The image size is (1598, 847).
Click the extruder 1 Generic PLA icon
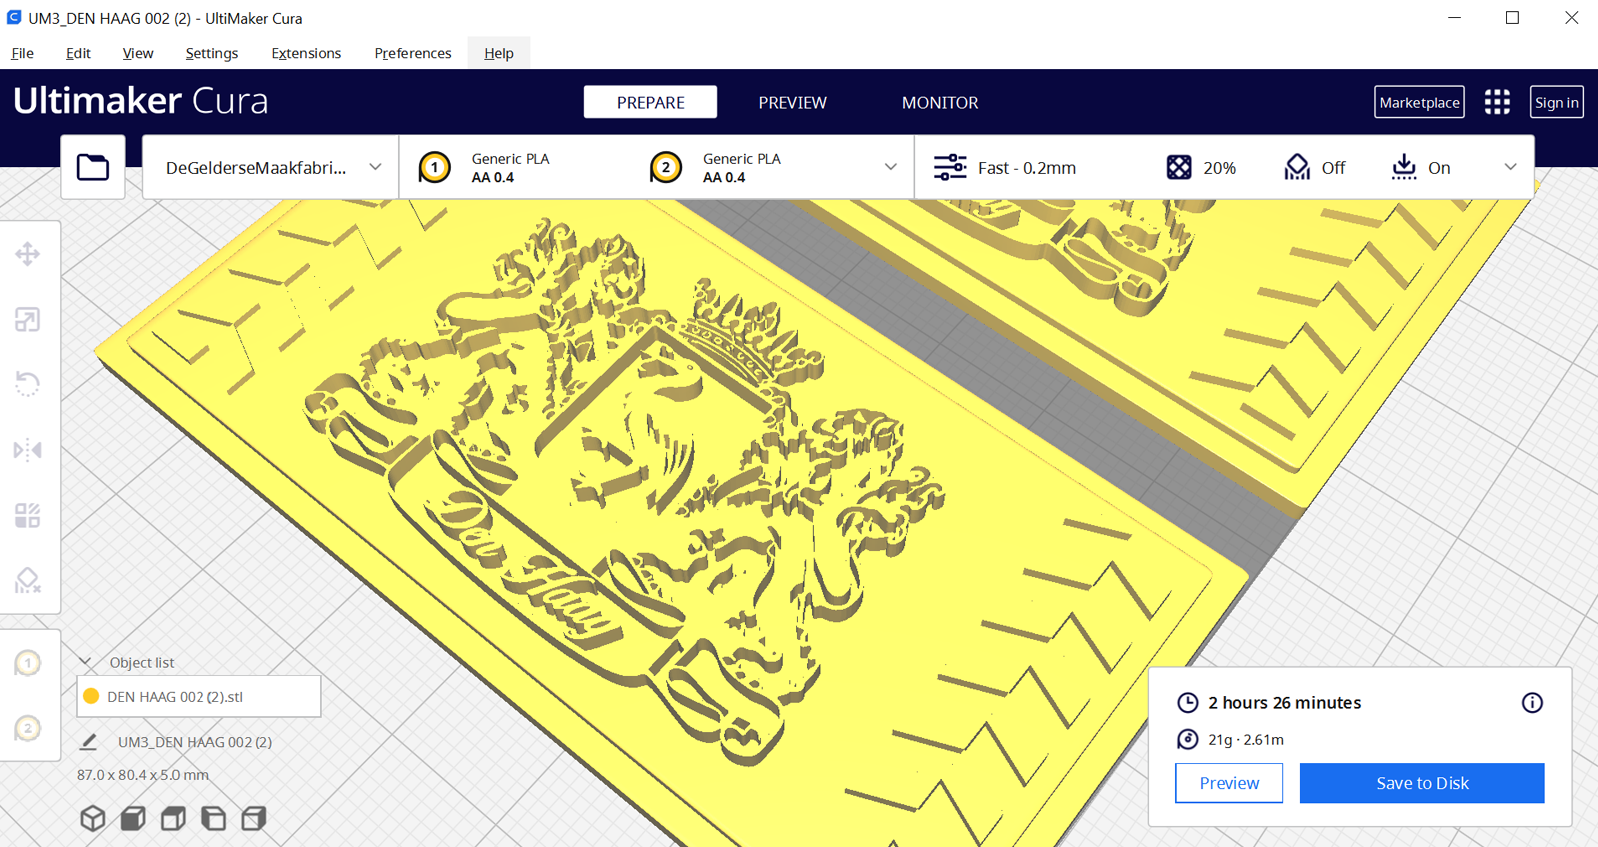[x=435, y=167]
